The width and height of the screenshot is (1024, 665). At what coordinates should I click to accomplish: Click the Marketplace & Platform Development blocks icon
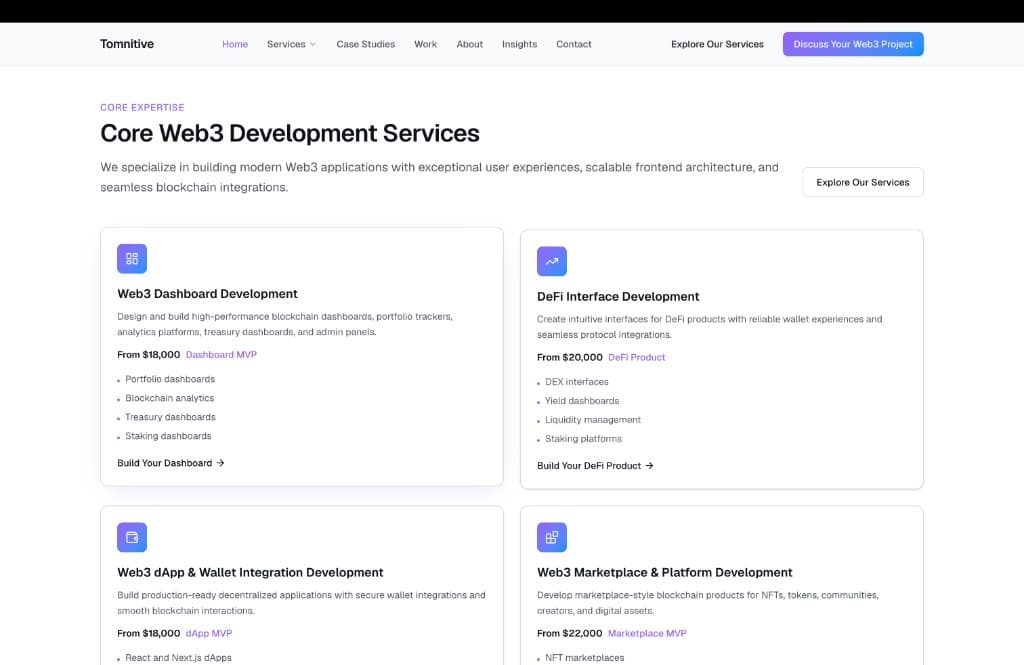pos(552,538)
